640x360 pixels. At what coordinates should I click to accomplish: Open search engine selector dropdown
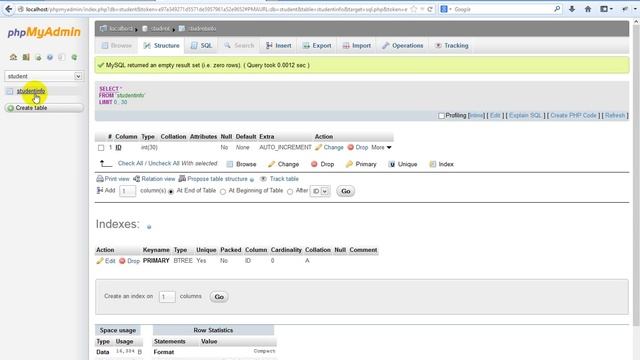click(446, 9)
